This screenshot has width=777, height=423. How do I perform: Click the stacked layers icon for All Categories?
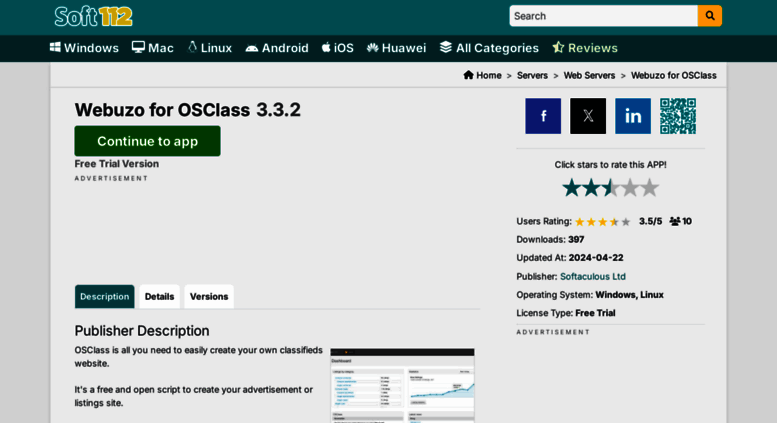pyautogui.click(x=446, y=47)
